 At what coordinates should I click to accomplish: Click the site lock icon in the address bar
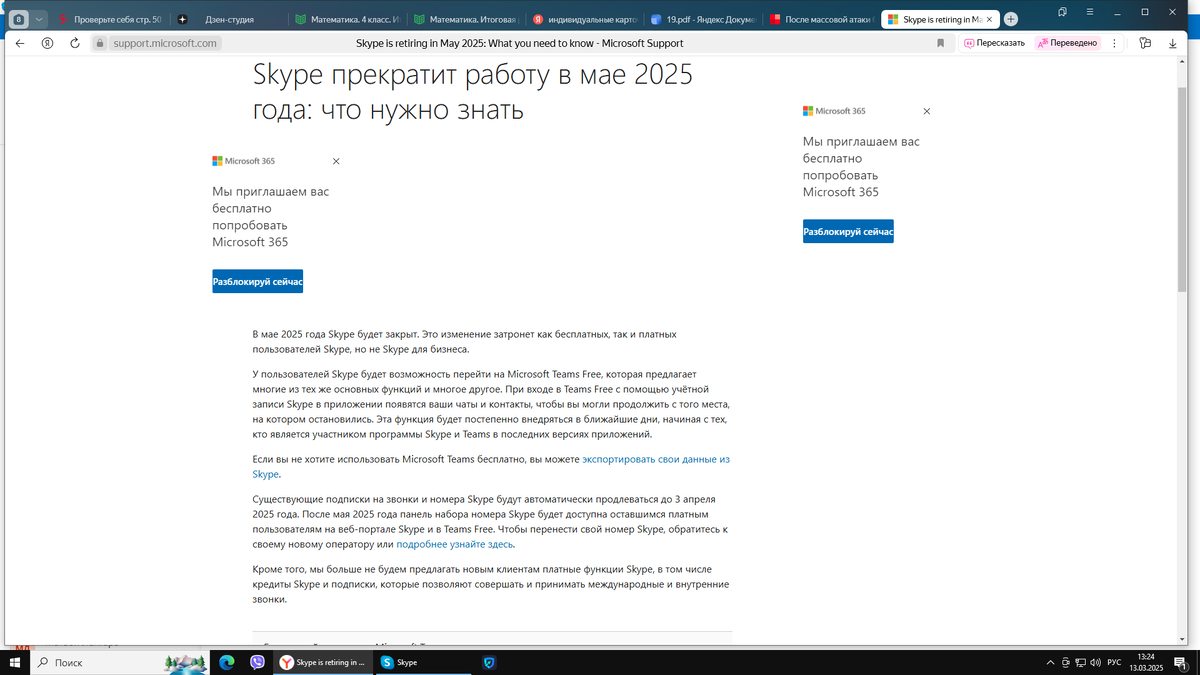coord(99,43)
